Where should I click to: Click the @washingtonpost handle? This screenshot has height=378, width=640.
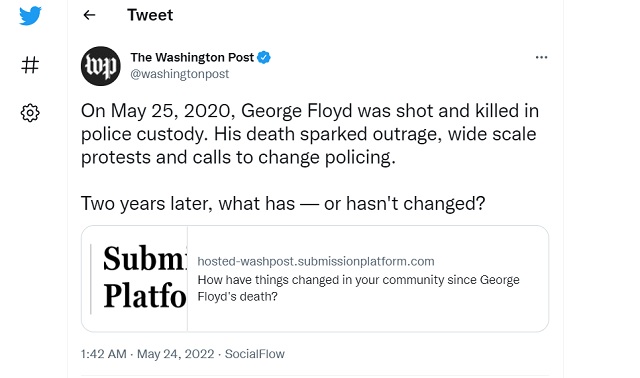(x=180, y=74)
